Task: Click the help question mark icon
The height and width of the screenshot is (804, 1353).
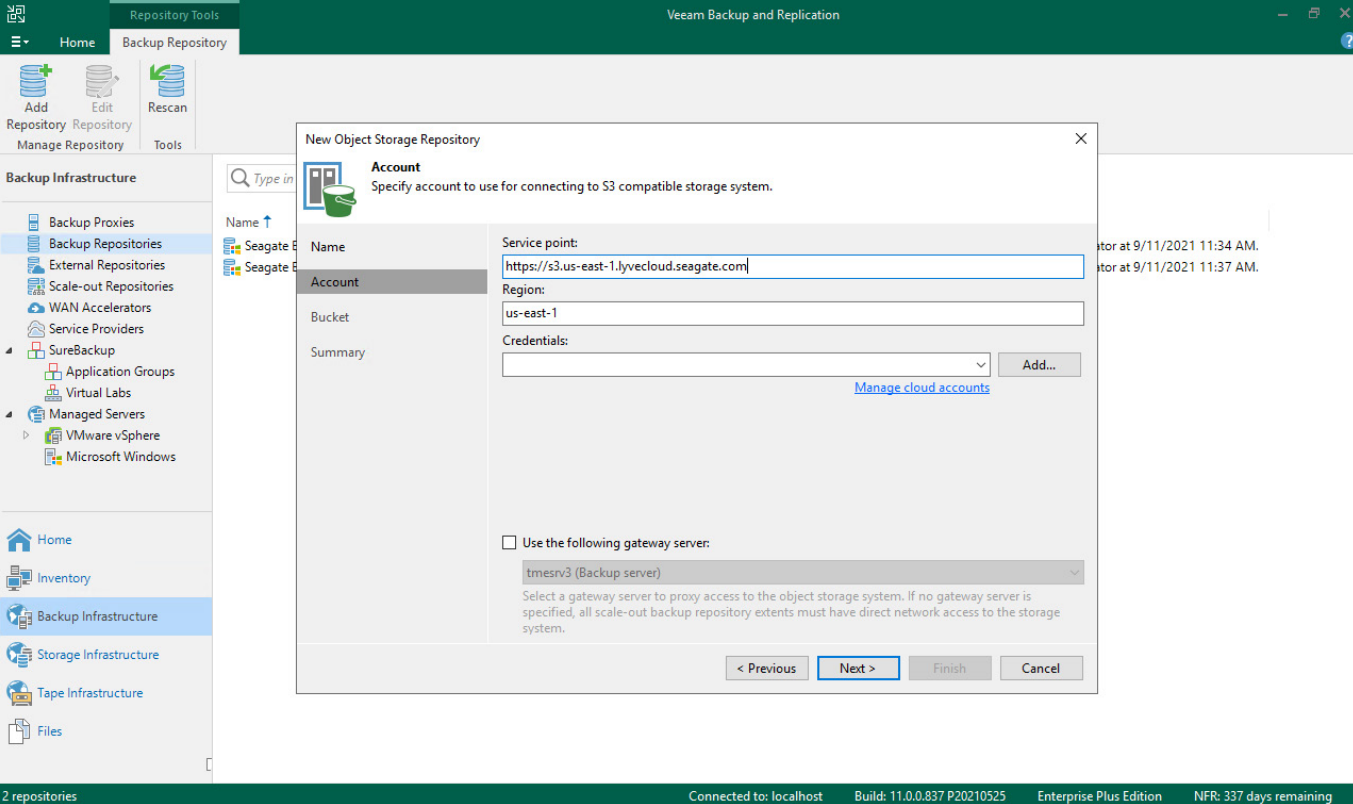Action: coord(1346,42)
